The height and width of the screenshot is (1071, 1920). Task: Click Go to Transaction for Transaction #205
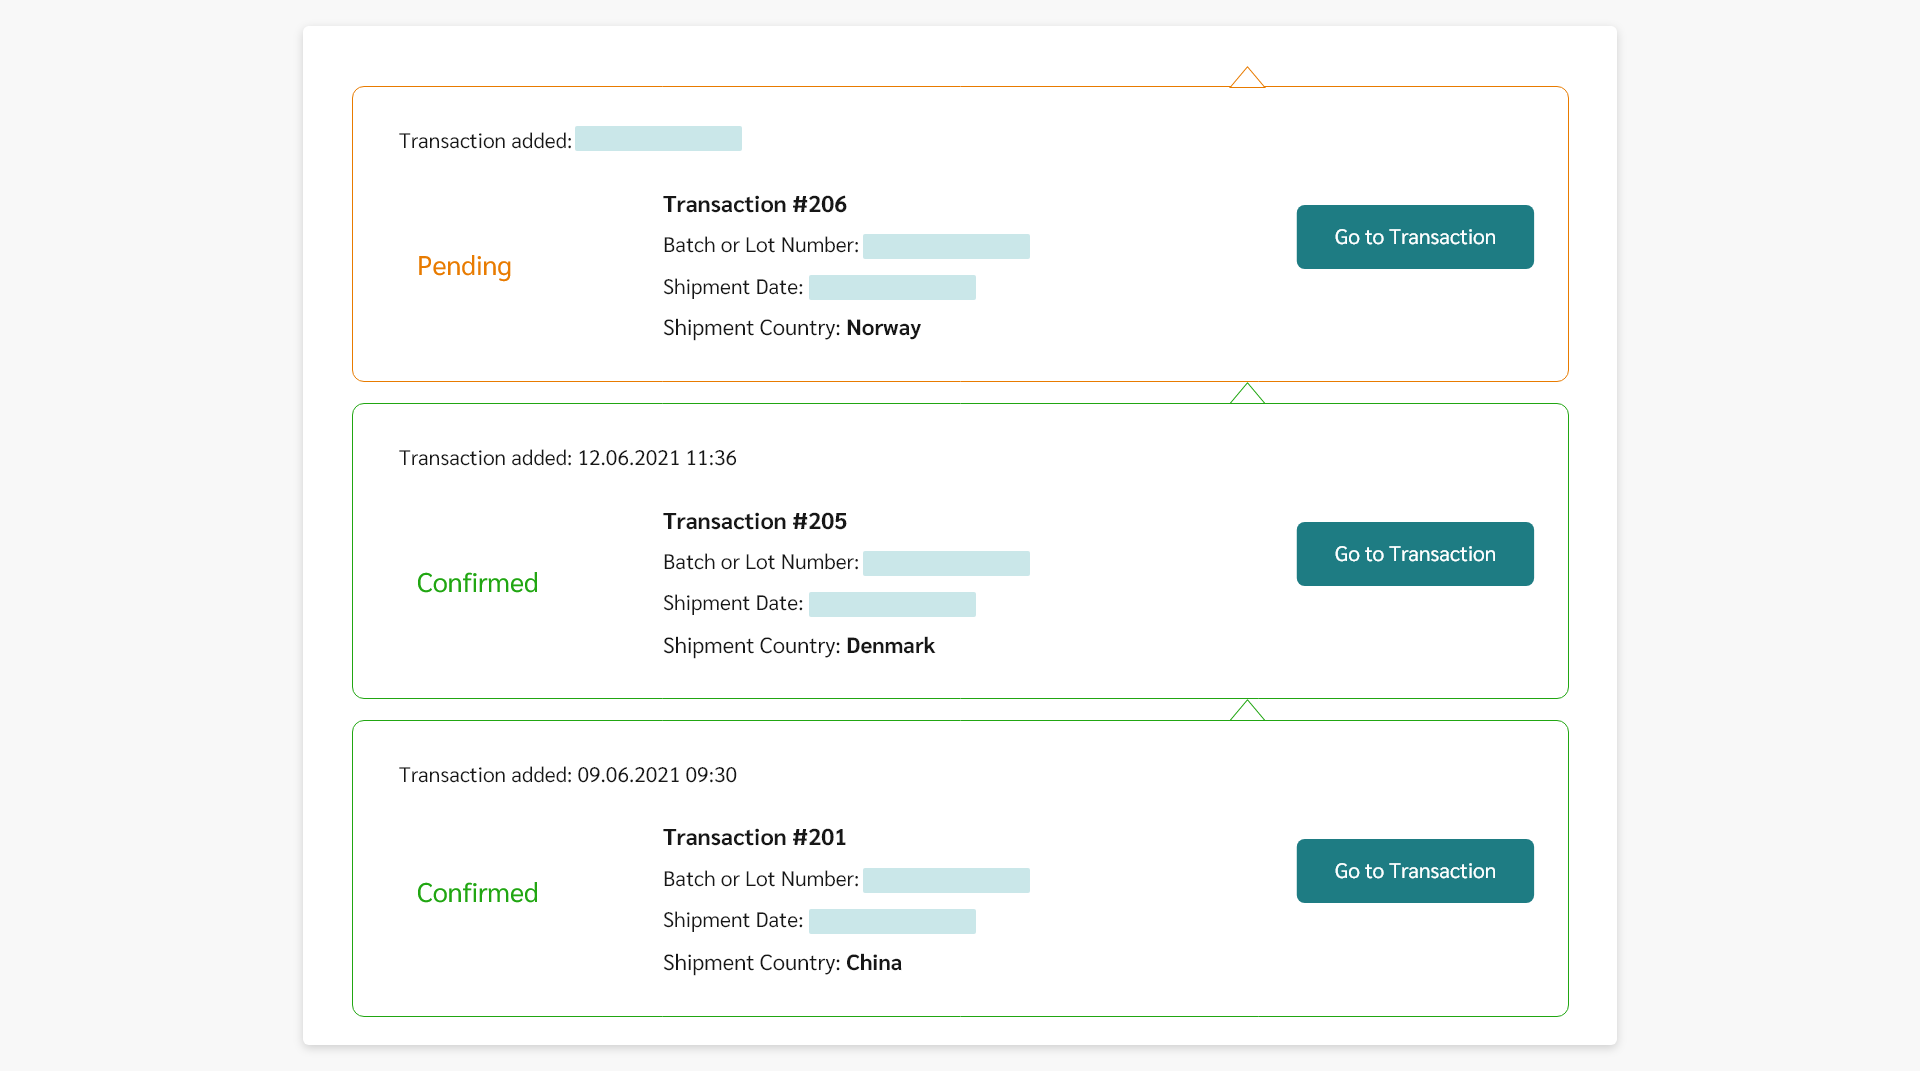point(1414,553)
